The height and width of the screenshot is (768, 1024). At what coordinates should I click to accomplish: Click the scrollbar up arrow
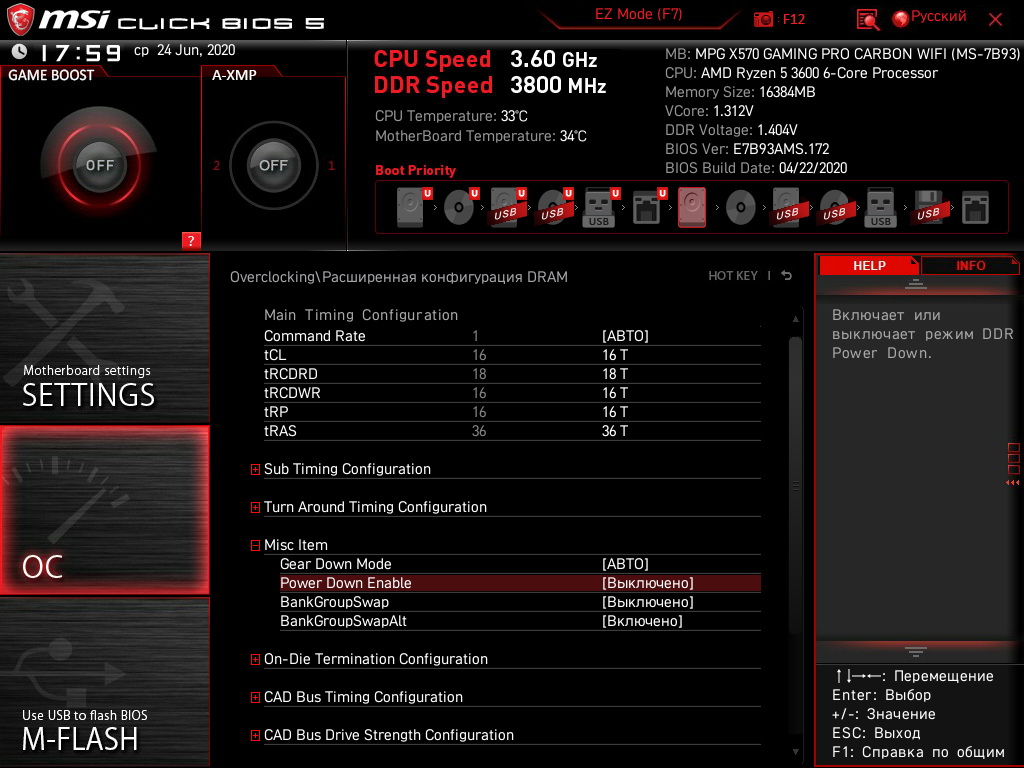coord(795,319)
